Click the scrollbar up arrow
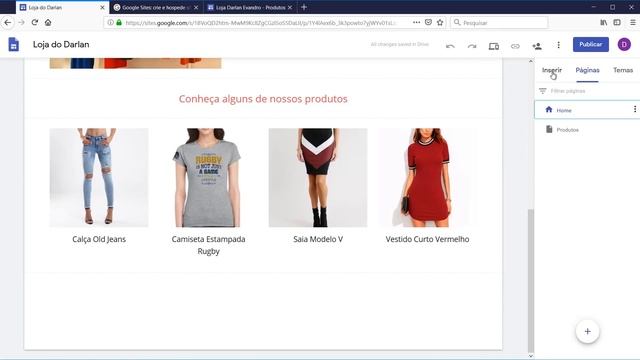Image resolution: width=640 pixels, height=360 pixels. pyautogui.click(x=531, y=61)
